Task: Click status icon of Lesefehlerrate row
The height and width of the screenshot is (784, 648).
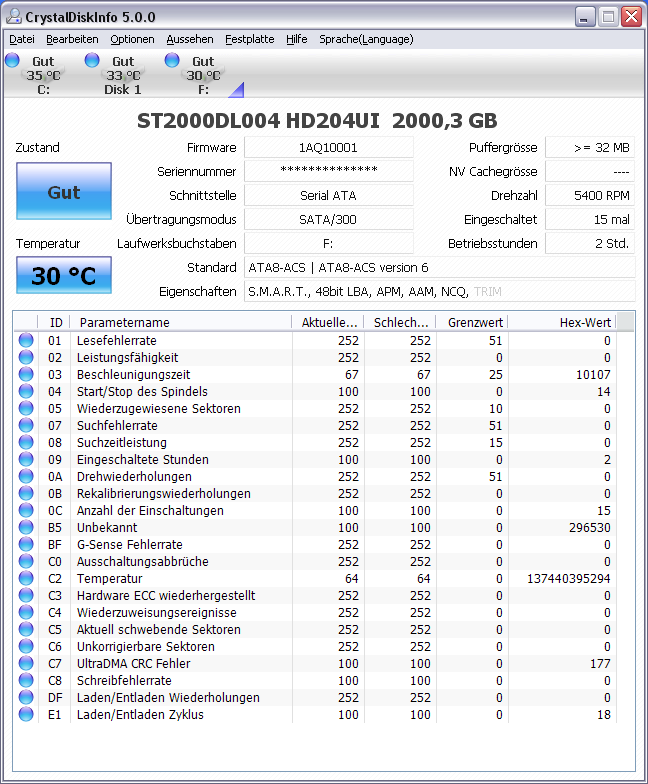Action: tap(26, 340)
